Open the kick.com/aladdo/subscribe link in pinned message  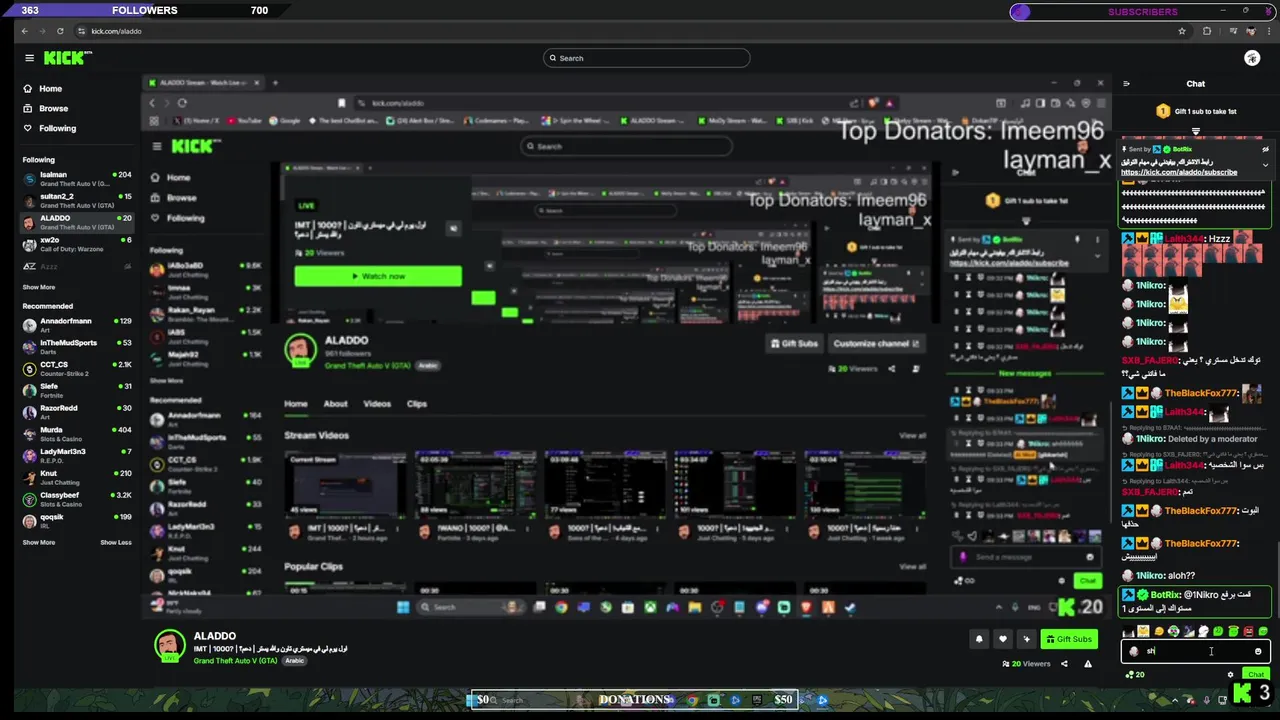(1179, 172)
